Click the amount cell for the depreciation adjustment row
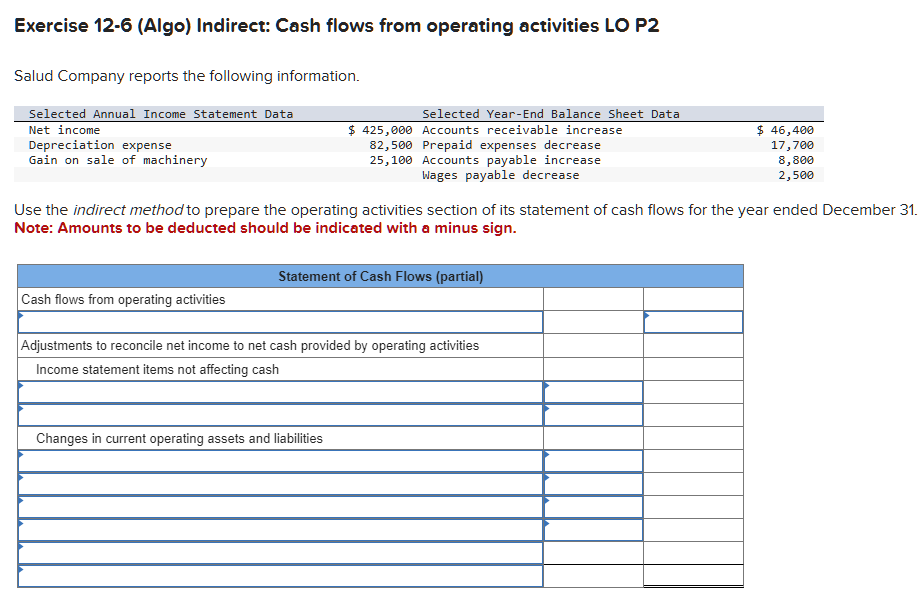This screenshot has width=924, height=604. pyautogui.click(x=592, y=391)
